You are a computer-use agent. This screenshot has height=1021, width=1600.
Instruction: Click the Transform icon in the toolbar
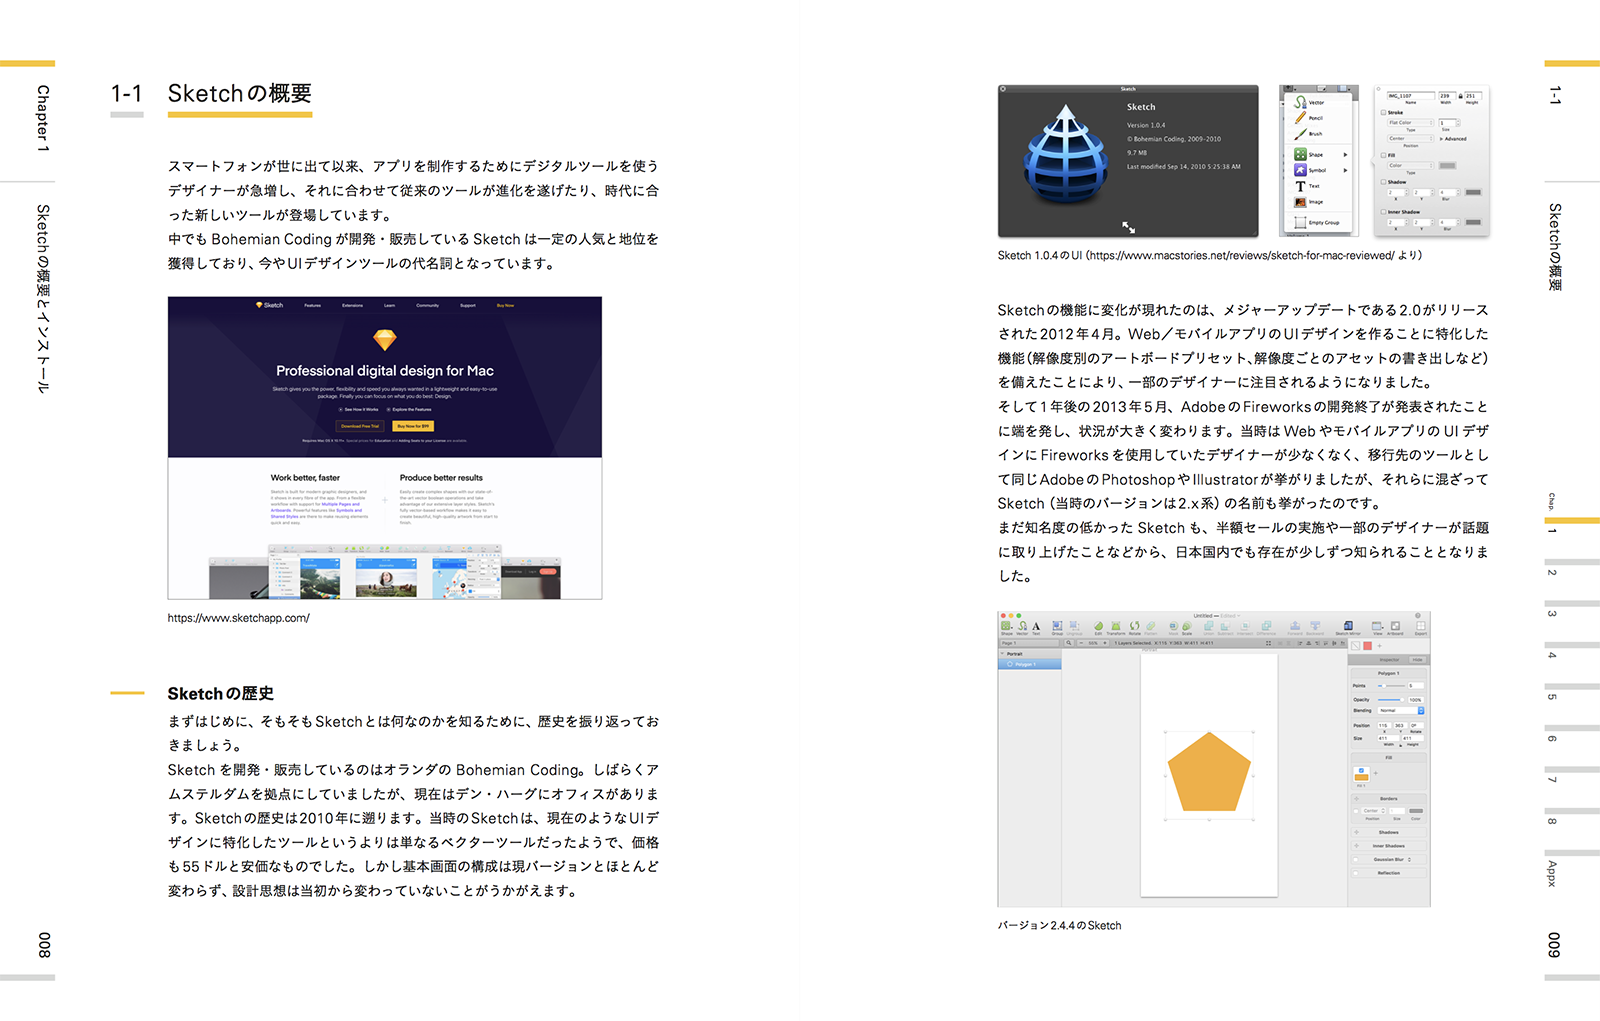(x=1116, y=626)
